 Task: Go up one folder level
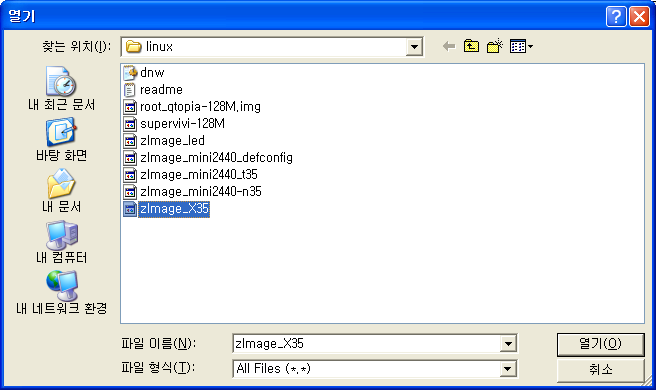(x=472, y=46)
